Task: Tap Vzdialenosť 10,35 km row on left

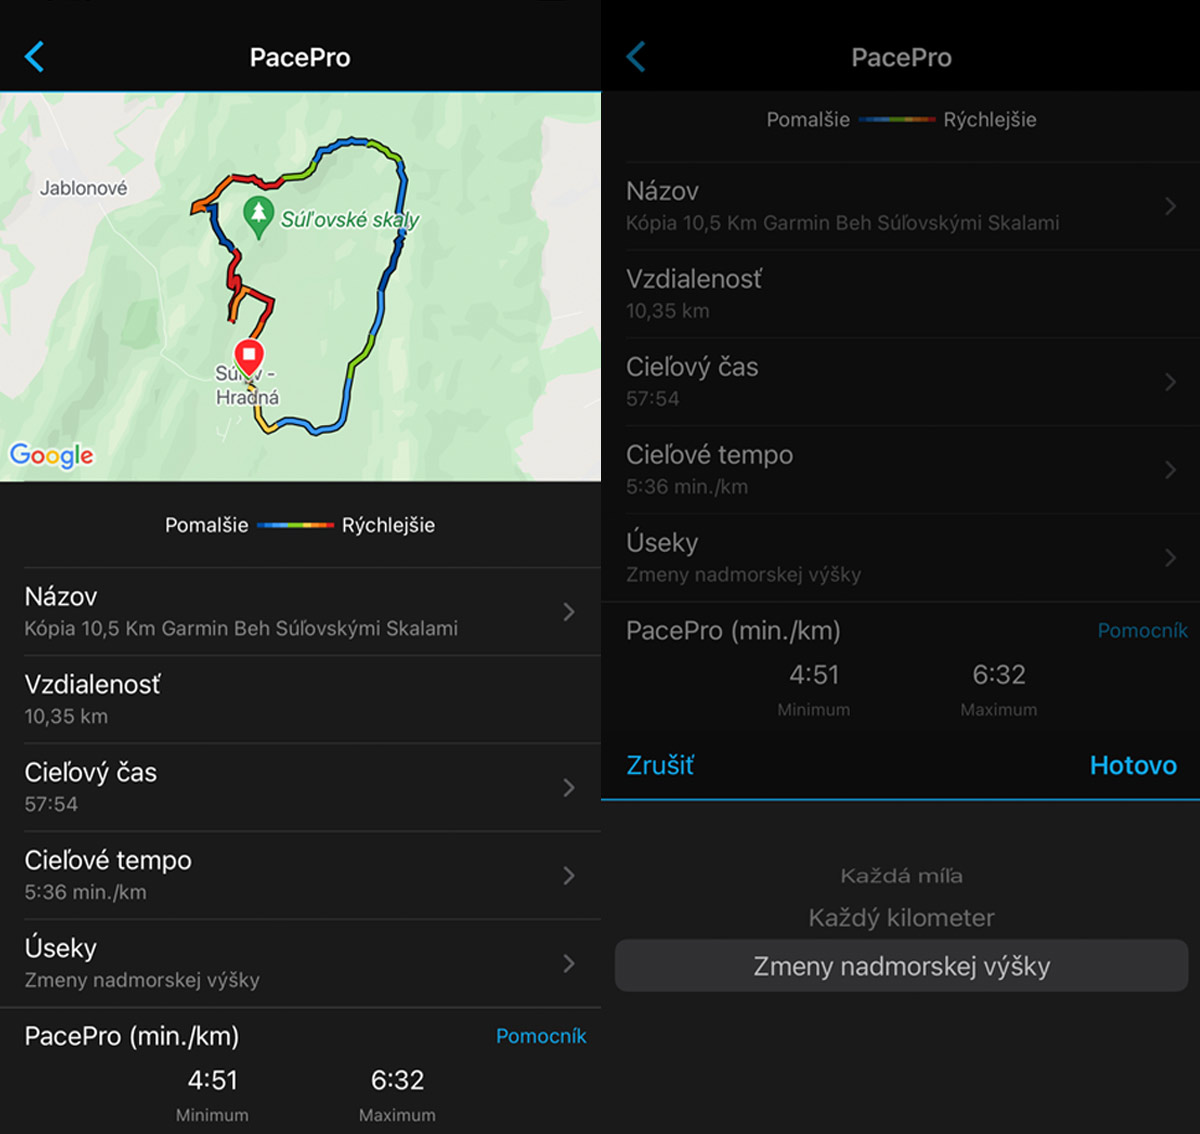Action: click(300, 699)
